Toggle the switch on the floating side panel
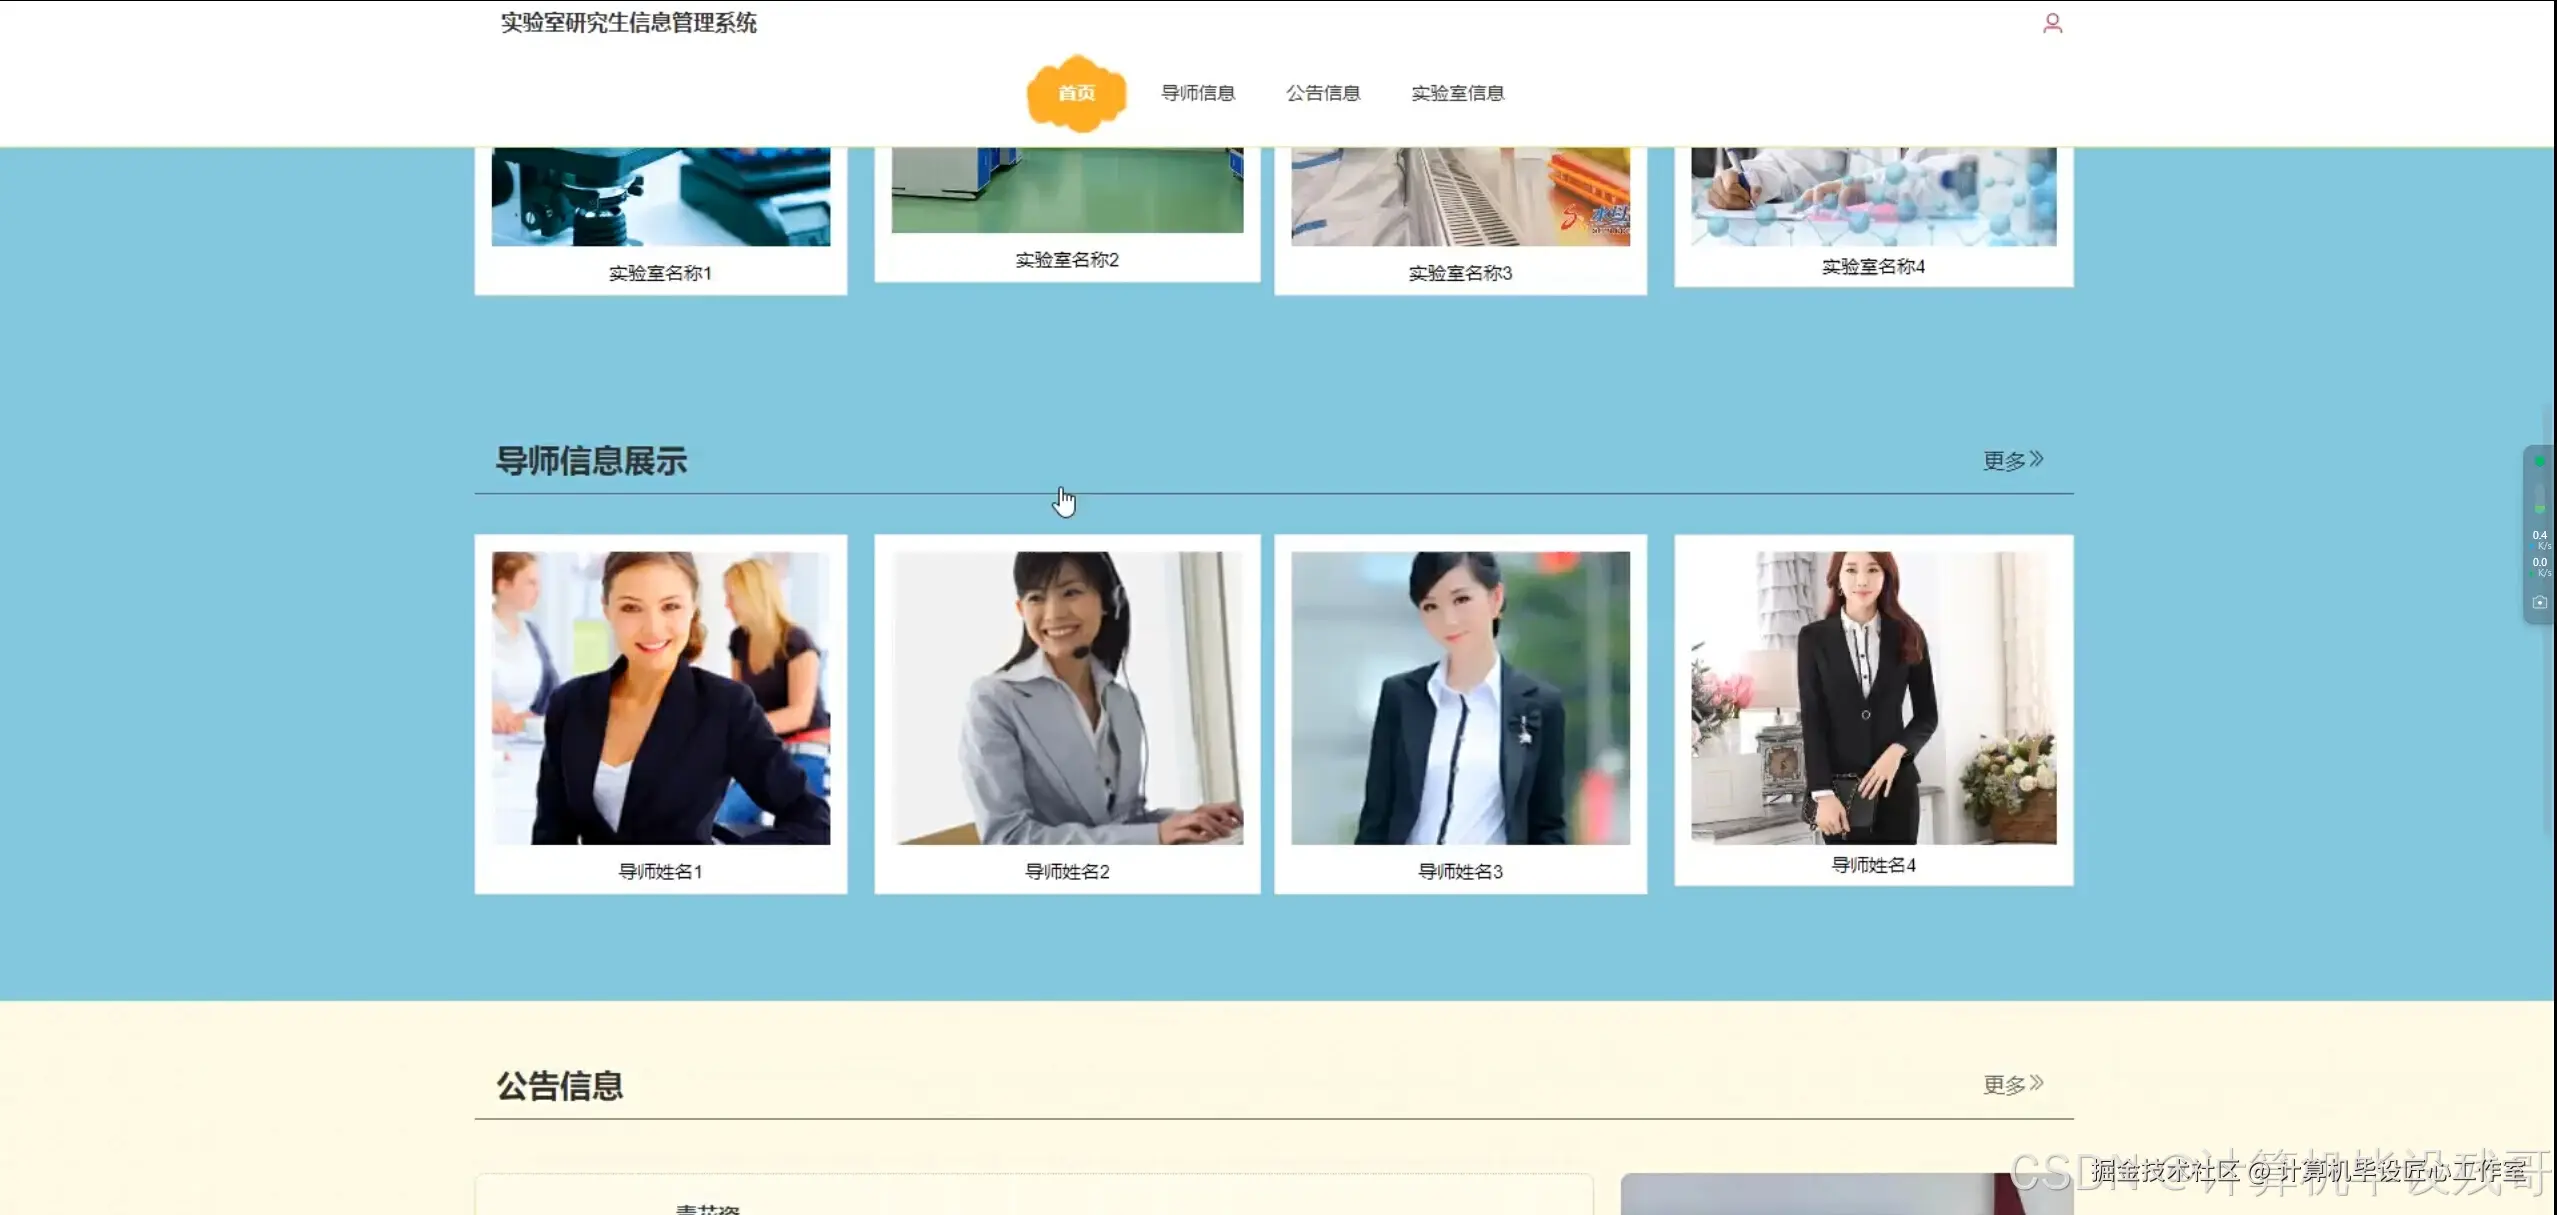Image resolution: width=2557 pixels, height=1215 pixels. point(2540,498)
